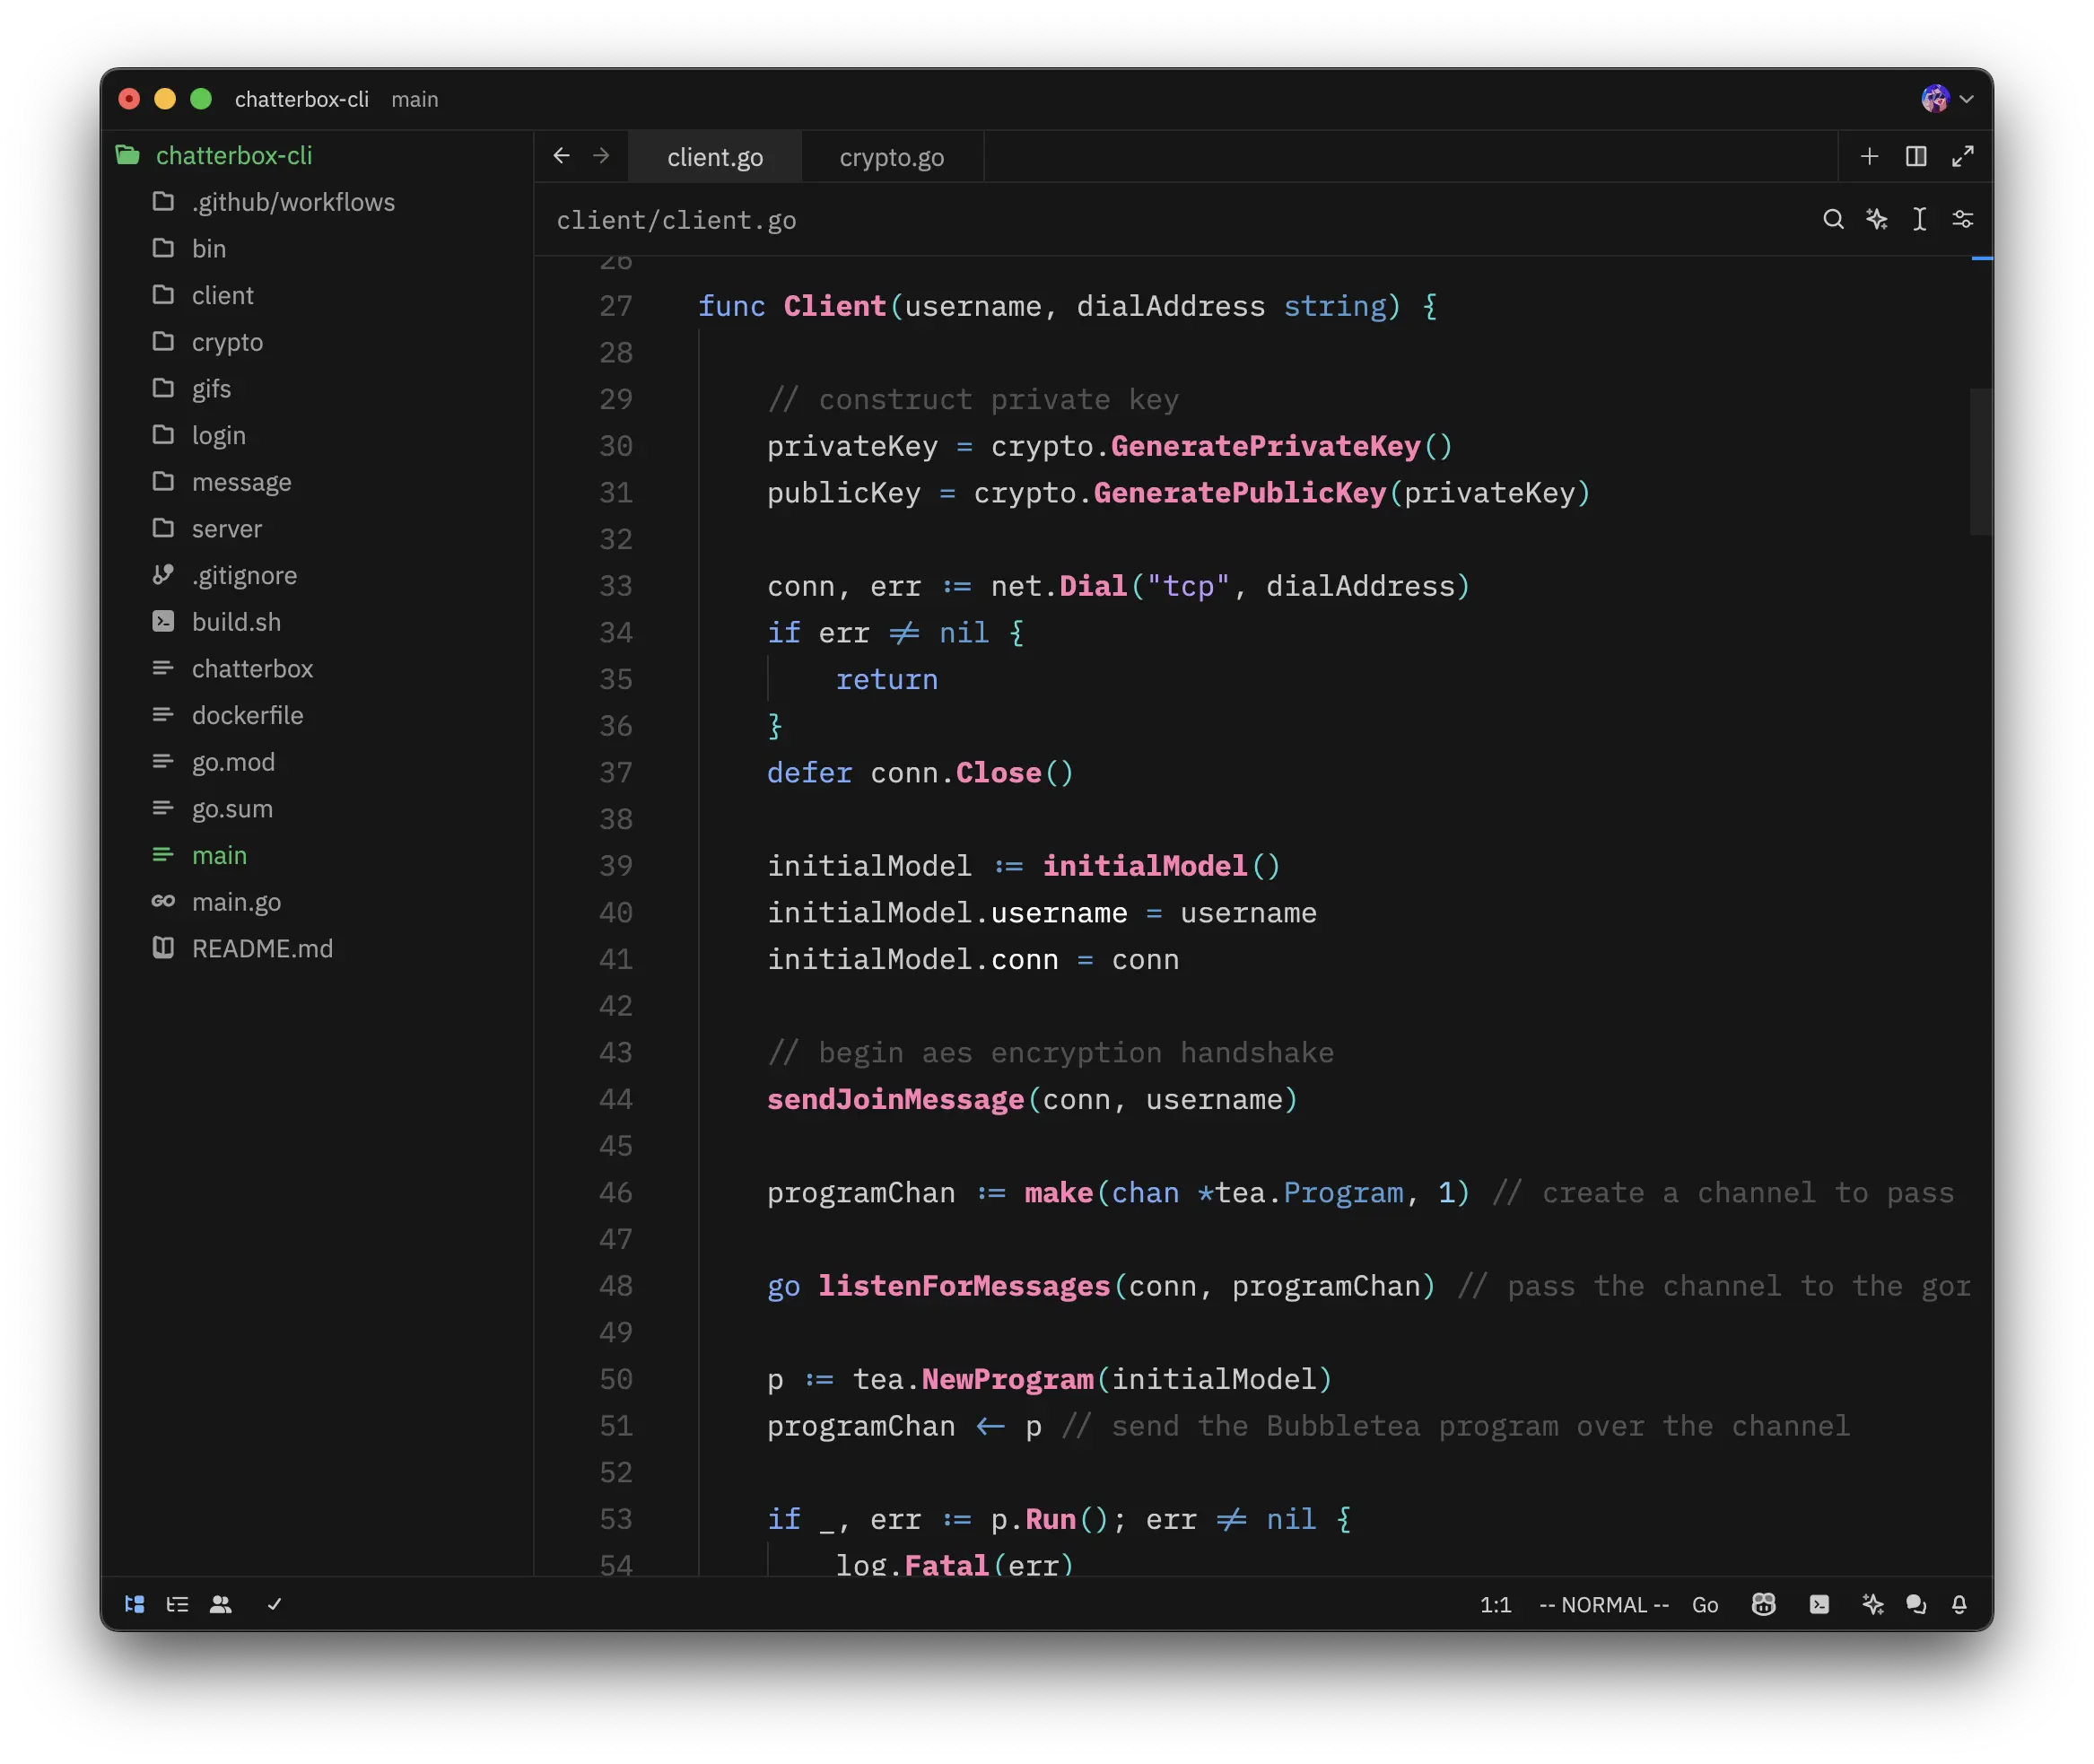Switch to the crypto.go tab

(891, 157)
